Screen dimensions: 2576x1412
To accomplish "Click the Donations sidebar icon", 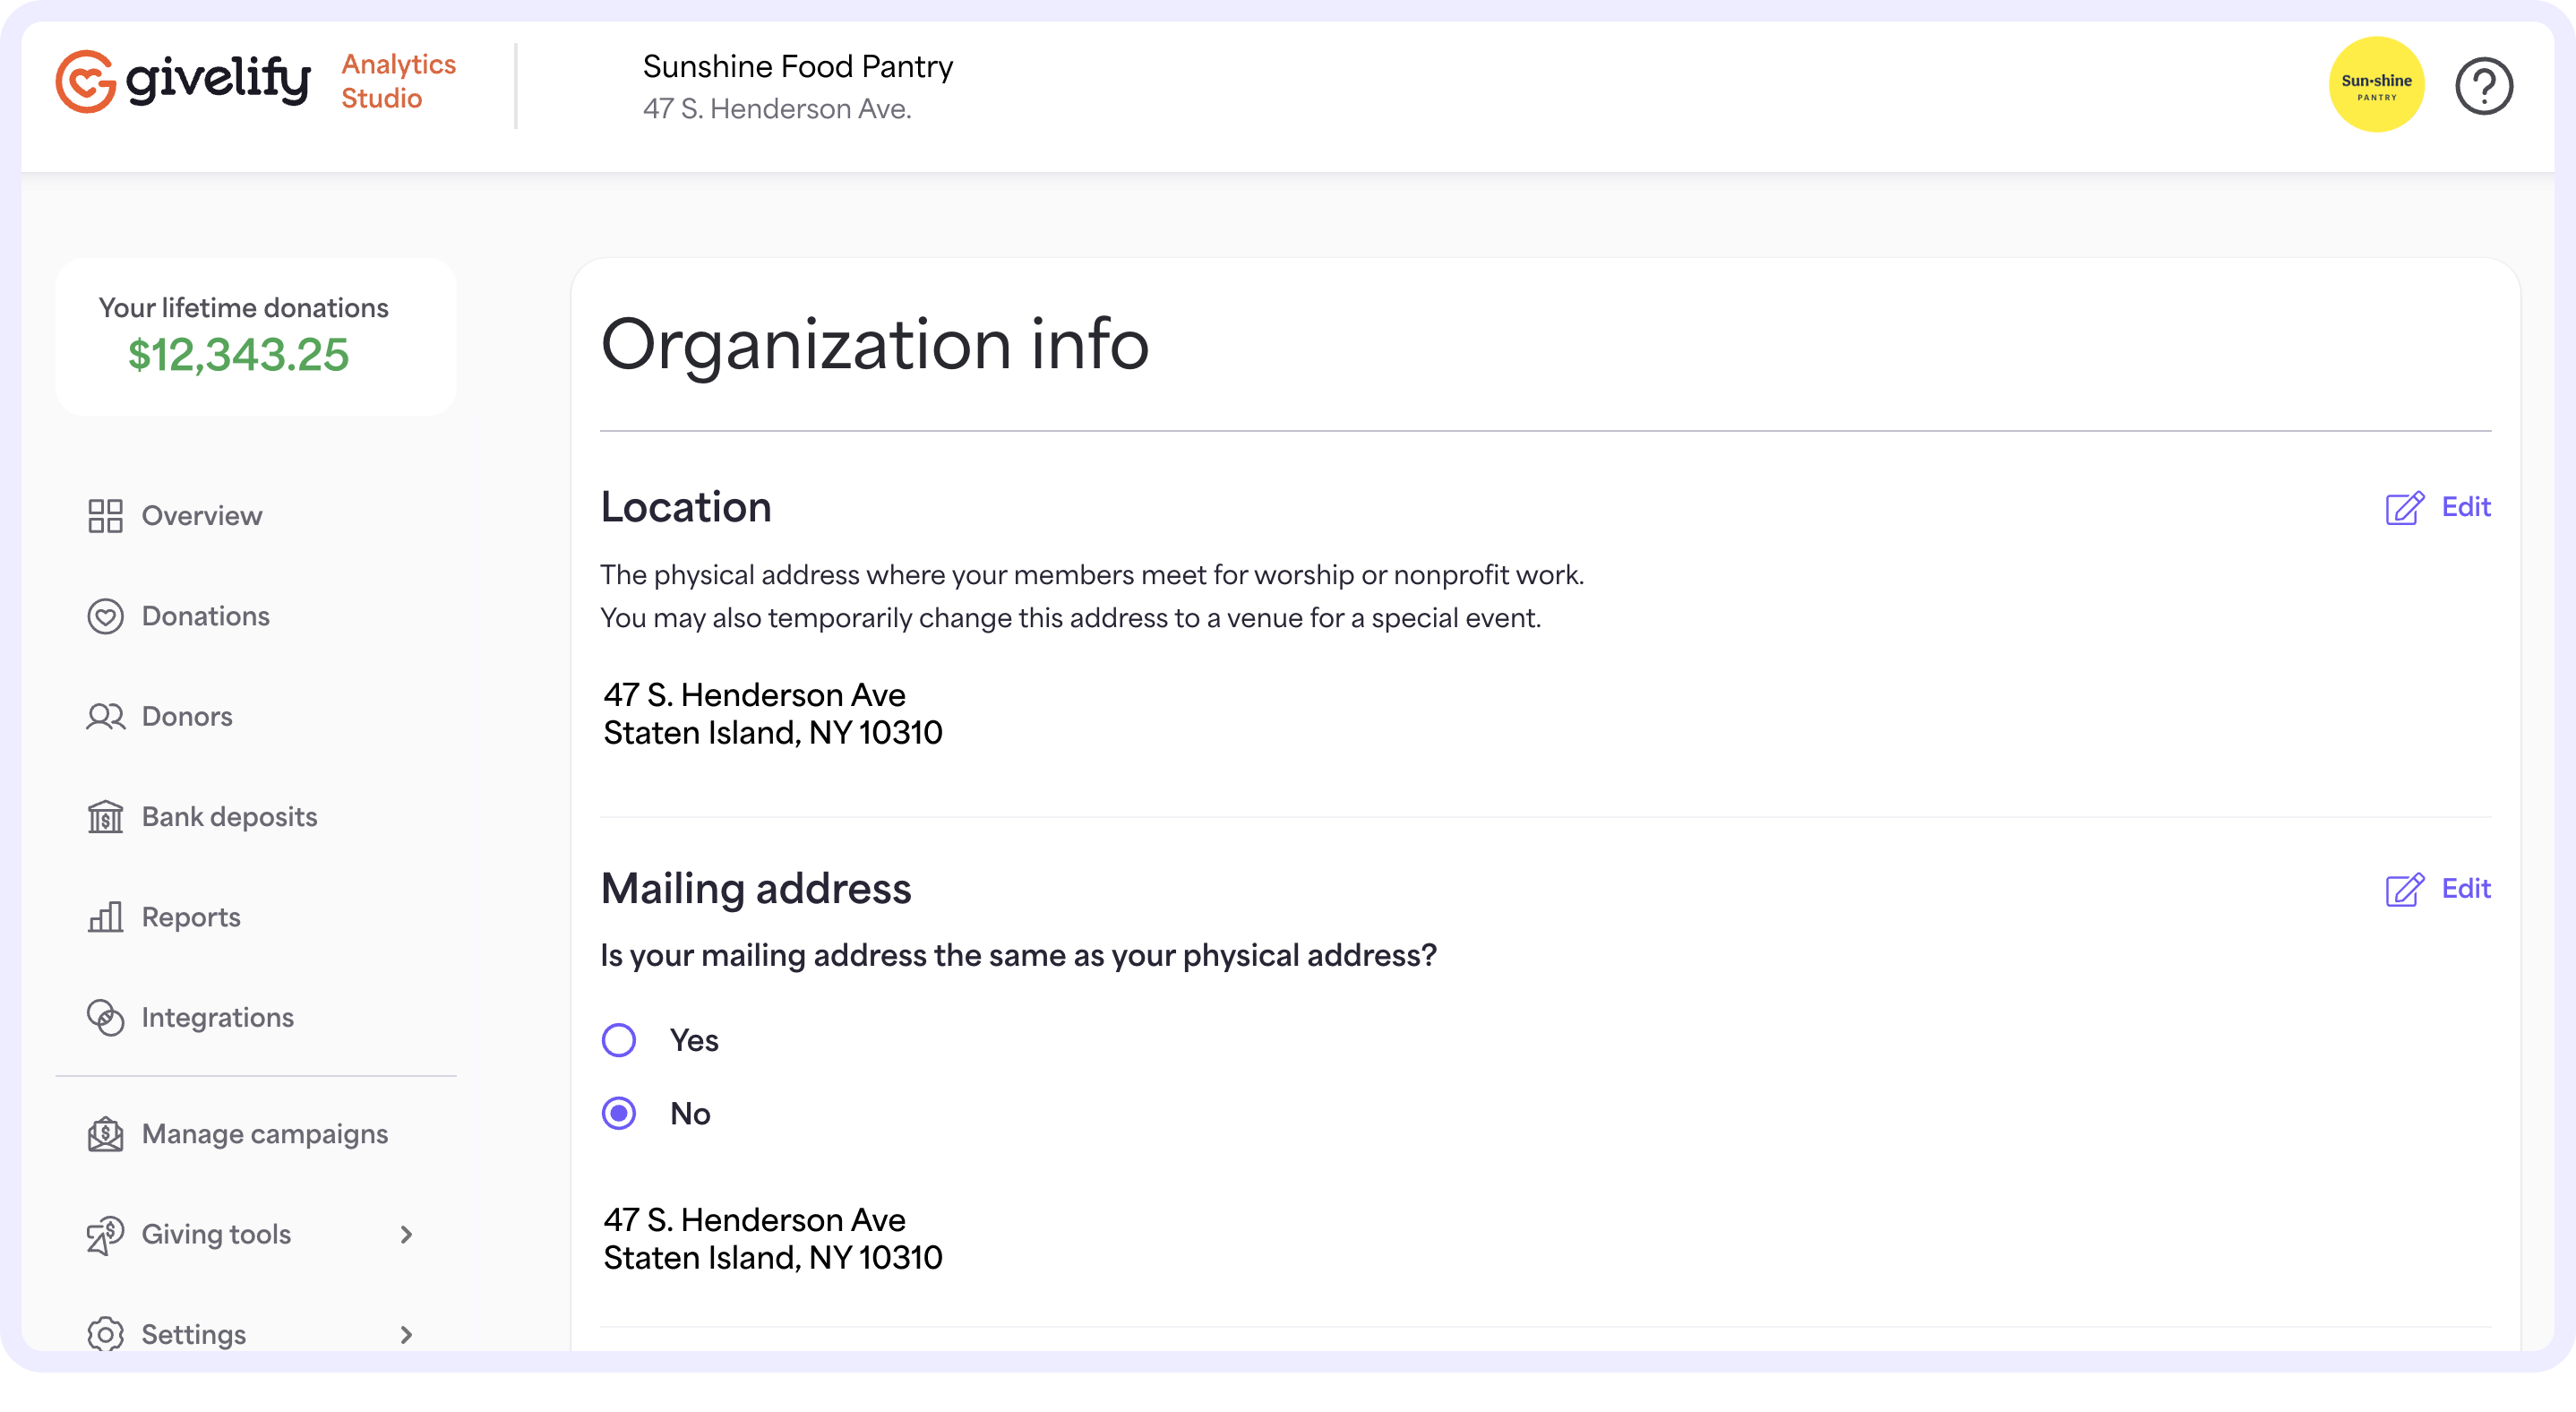I will point(104,616).
